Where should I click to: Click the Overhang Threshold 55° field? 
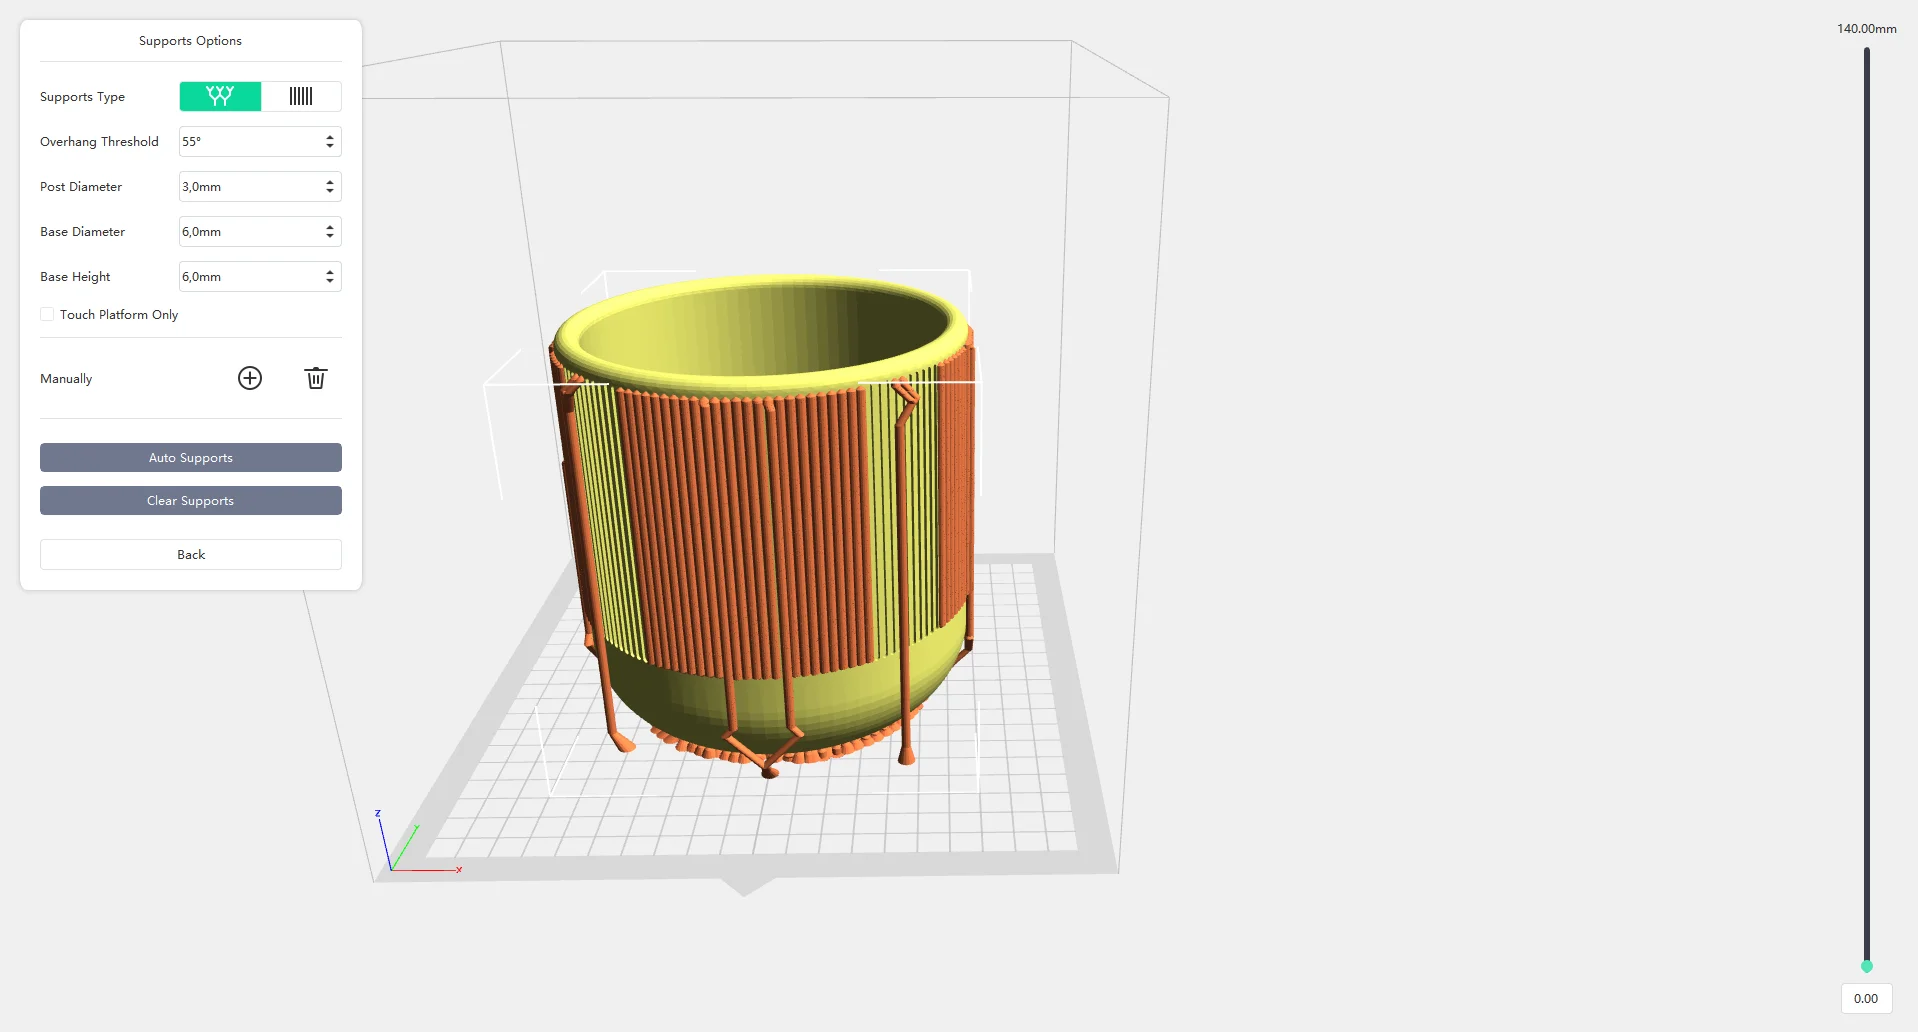pos(260,142)
